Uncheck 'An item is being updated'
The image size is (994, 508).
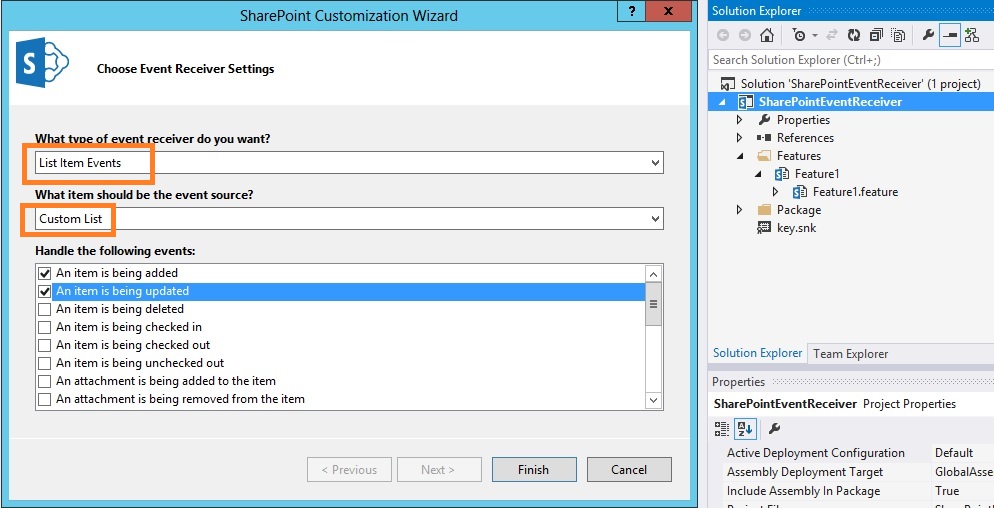44,292
